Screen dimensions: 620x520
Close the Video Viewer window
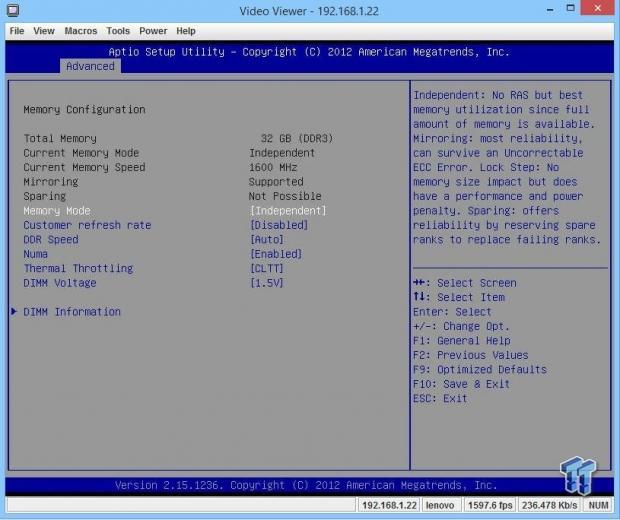point(597,8)
